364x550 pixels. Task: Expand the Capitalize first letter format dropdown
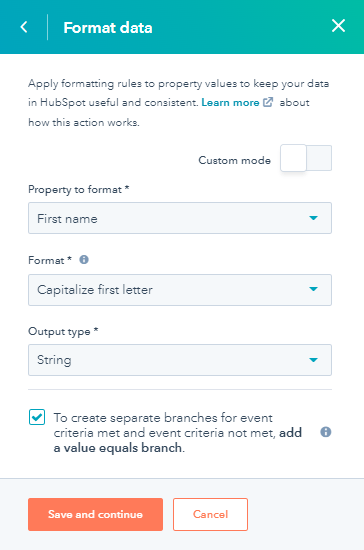point(180,290)
